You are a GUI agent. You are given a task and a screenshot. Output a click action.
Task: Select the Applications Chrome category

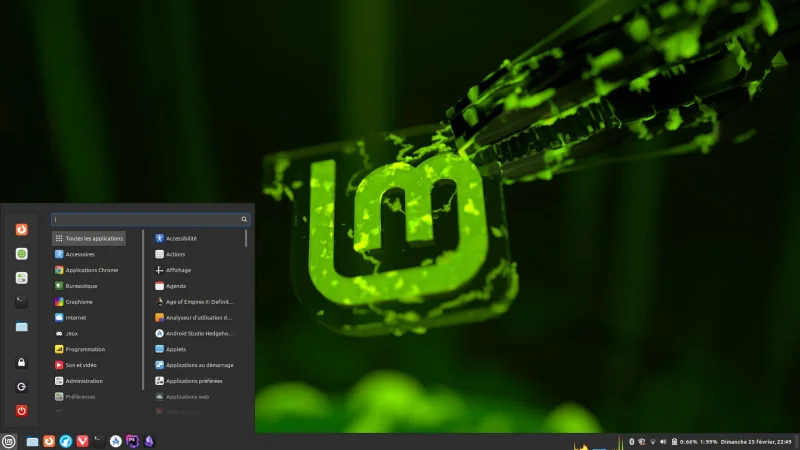click(89, 270)
